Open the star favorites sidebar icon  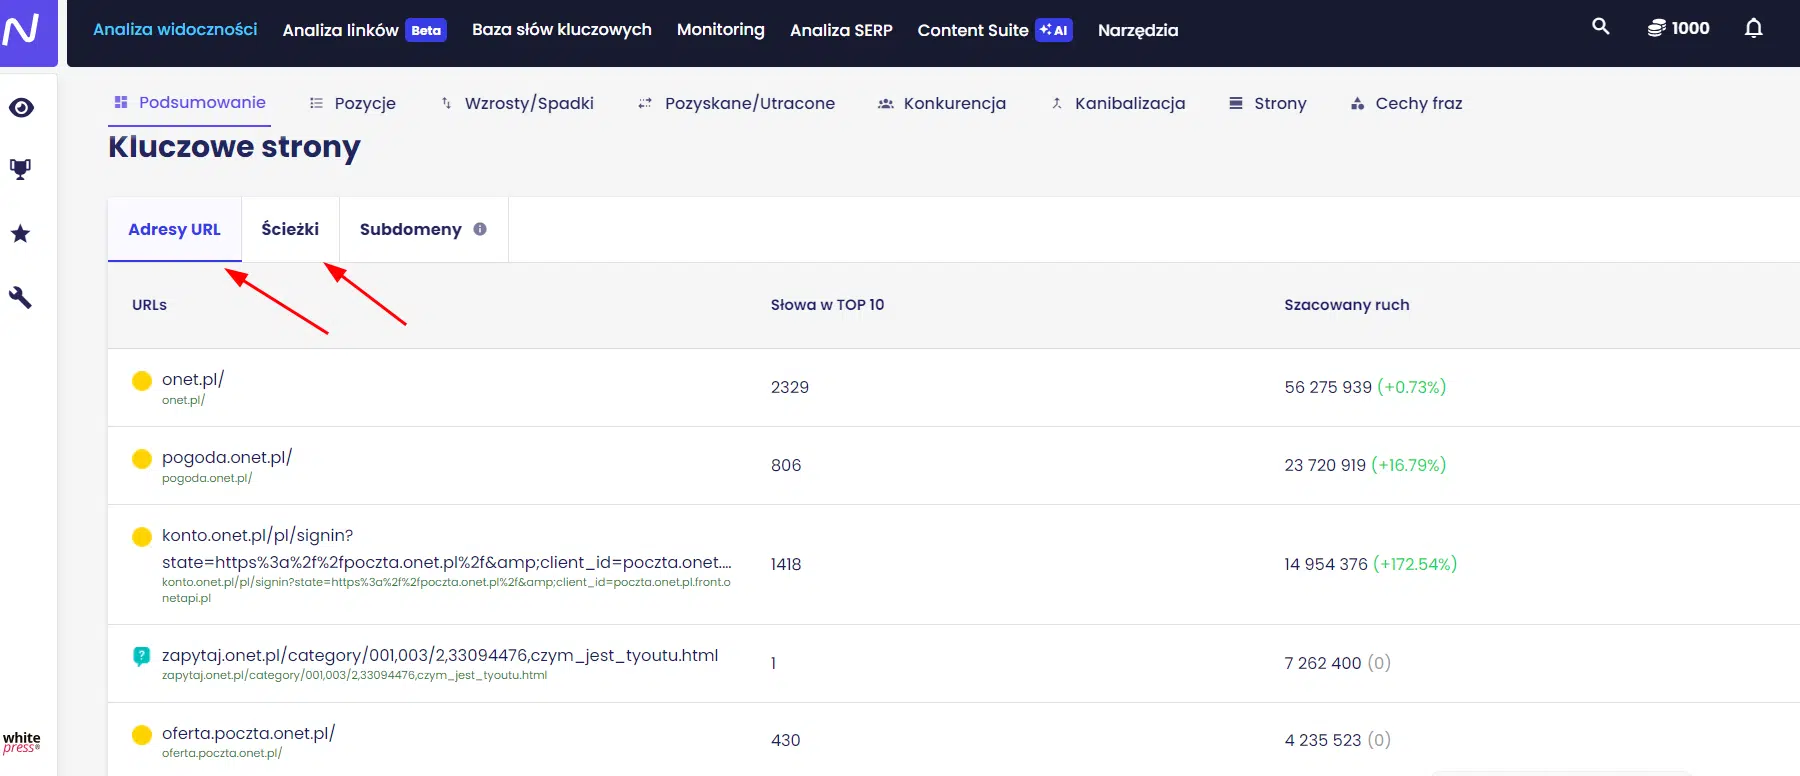pos(20,234)
